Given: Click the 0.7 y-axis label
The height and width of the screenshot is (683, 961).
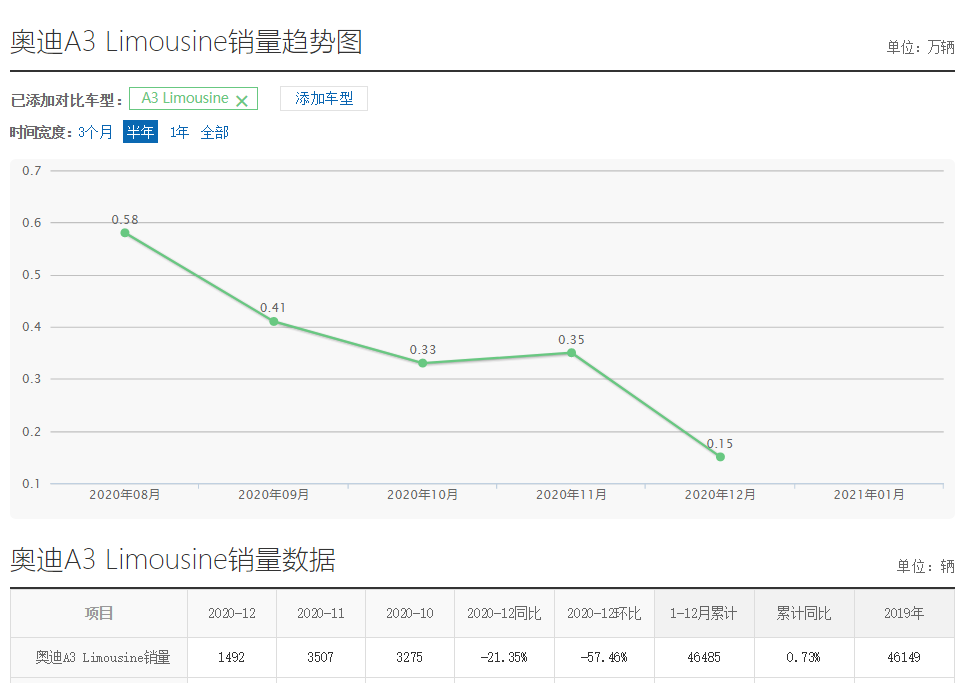Looking at the screenshot, I should click(x=32, y=170).
